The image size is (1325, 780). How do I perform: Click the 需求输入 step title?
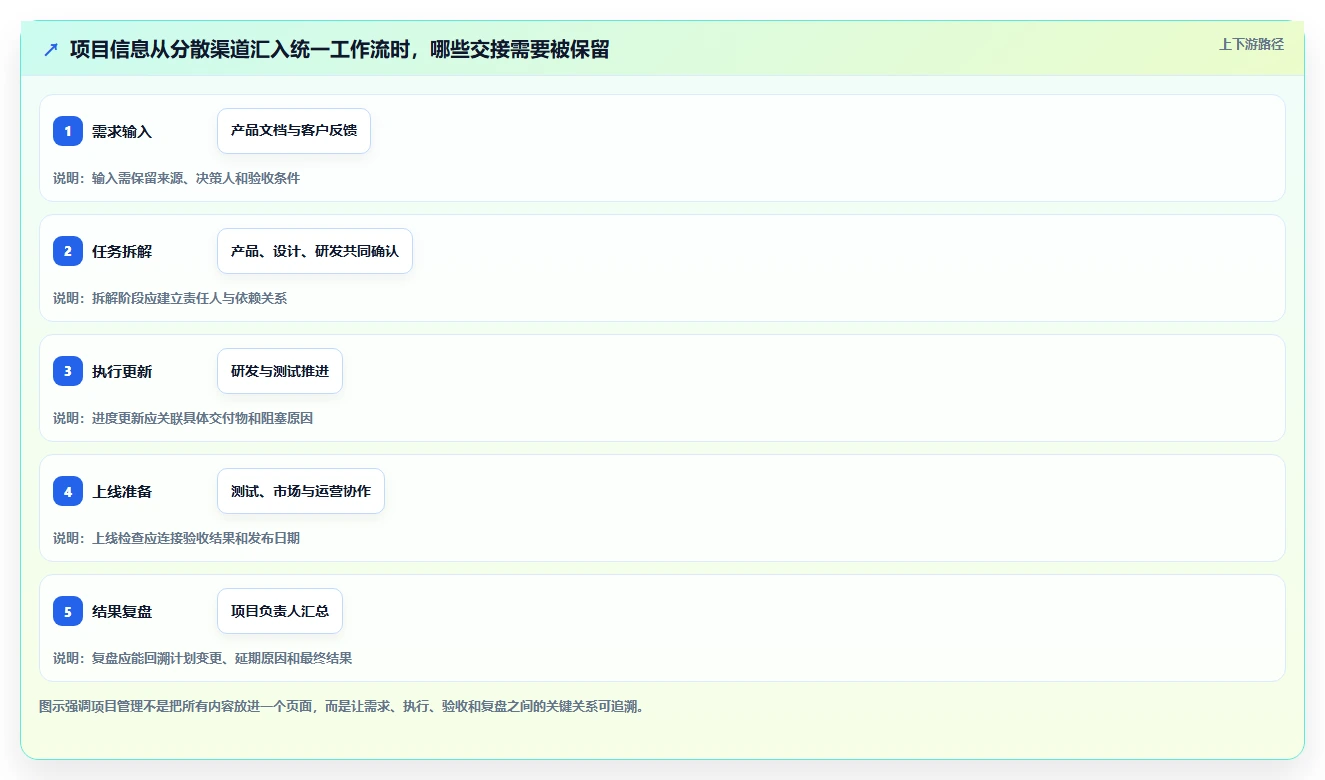pyautogui.click(x=122, y=131)
